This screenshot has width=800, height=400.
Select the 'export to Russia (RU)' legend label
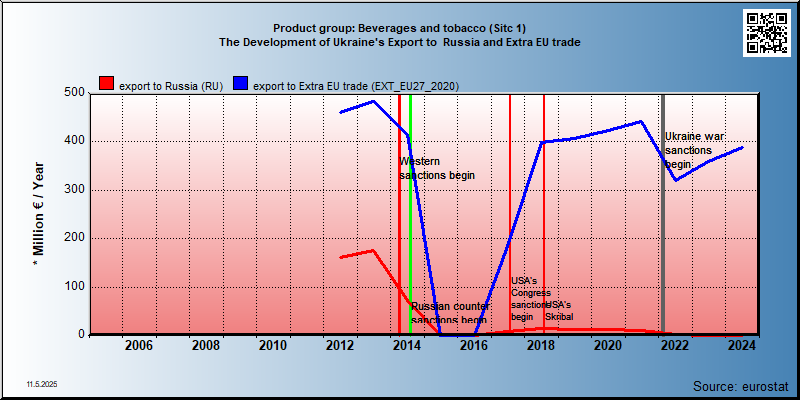click(x=171, y=87)
